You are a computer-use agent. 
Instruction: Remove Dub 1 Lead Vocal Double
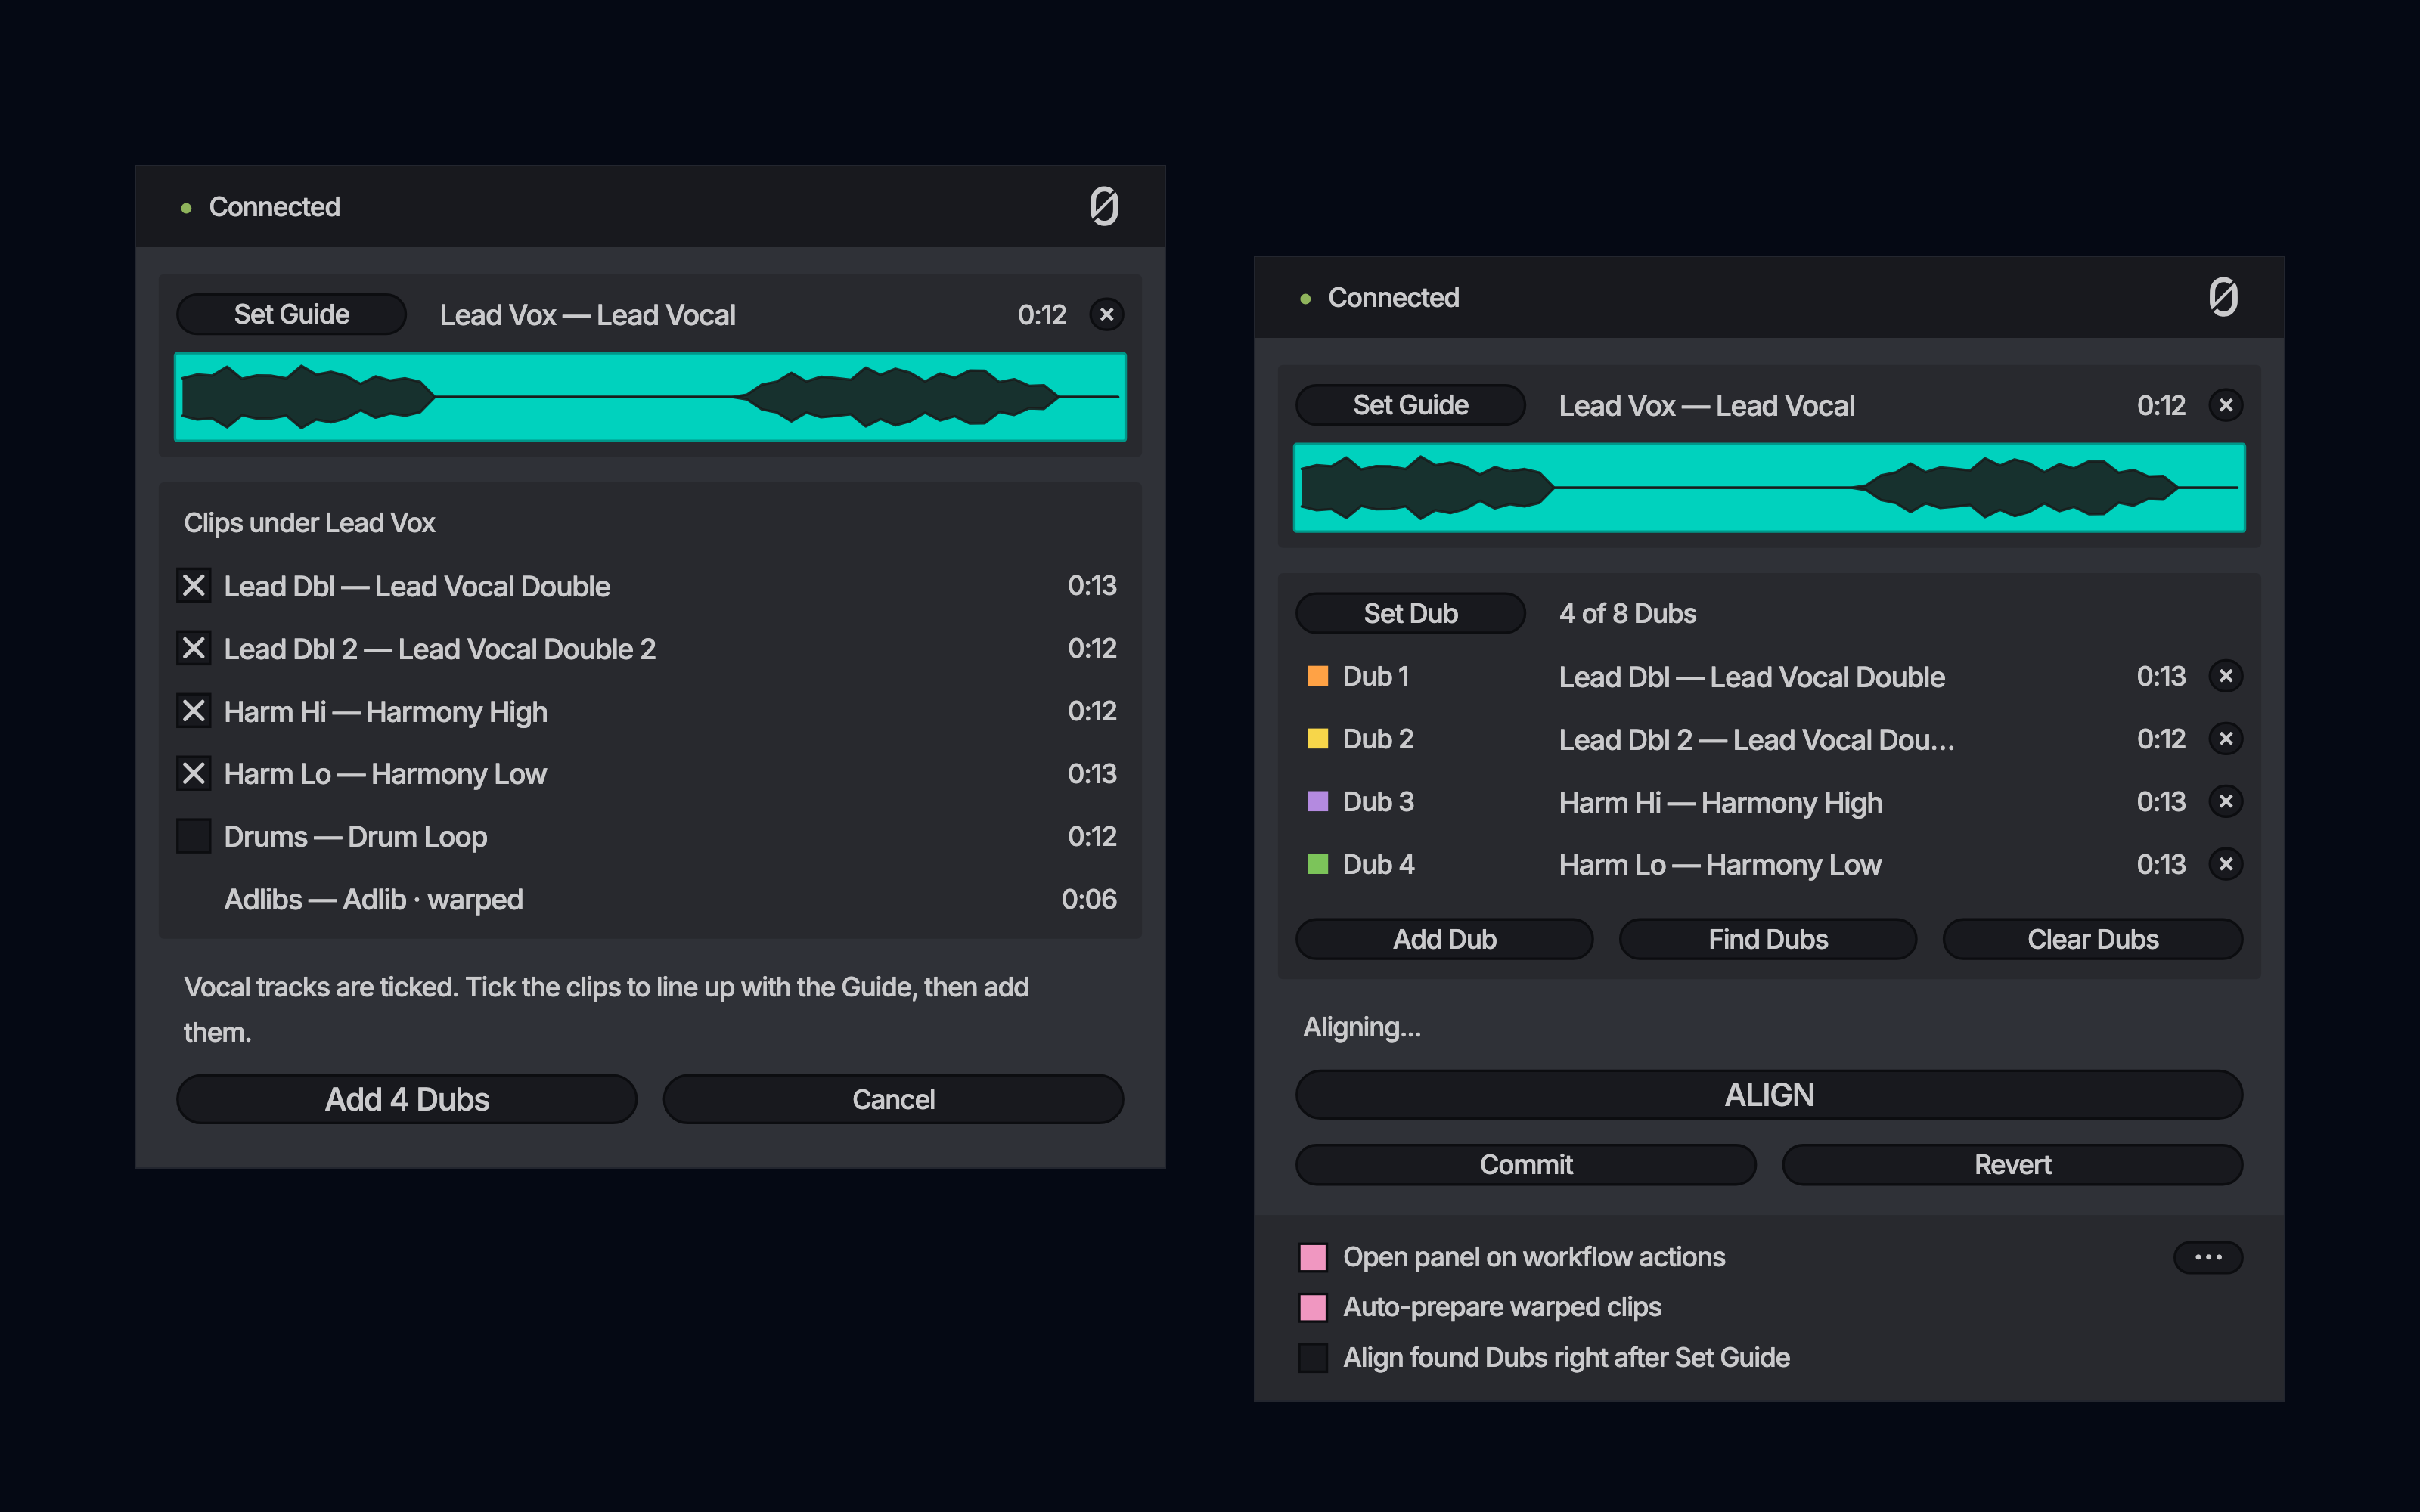(2225, 676)
